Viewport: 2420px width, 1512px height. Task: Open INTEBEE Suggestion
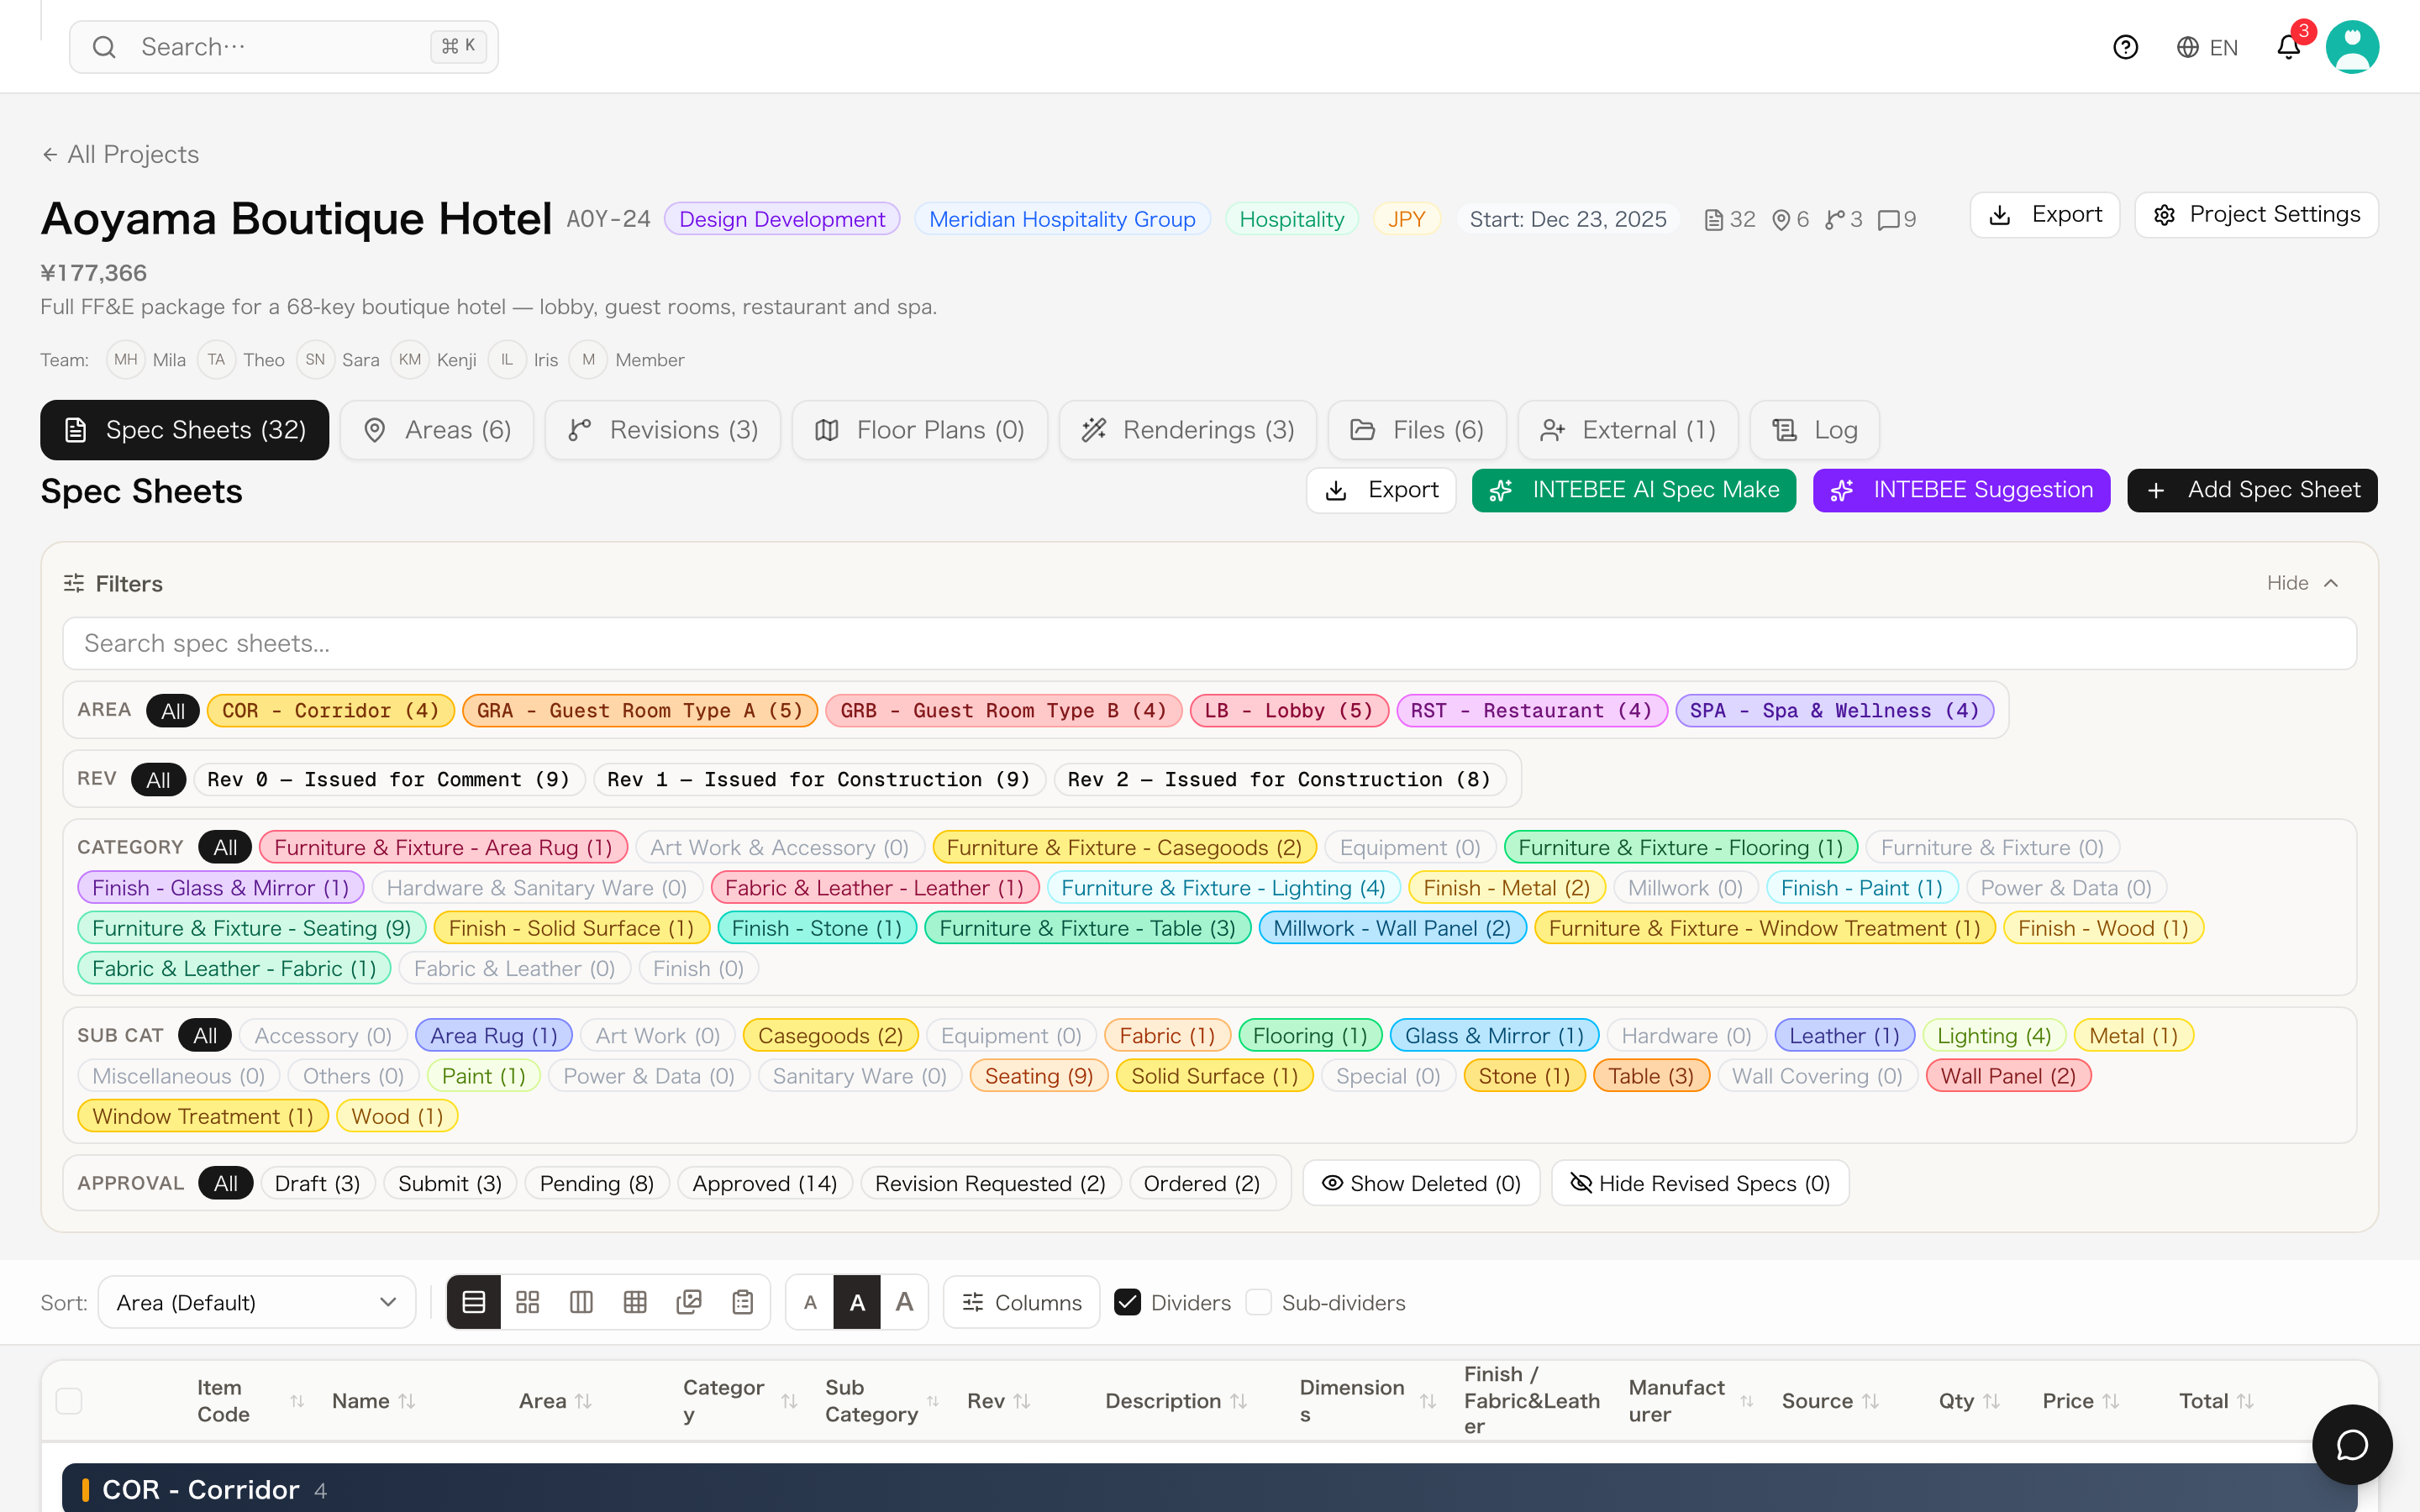click(x=1961, y=490)
